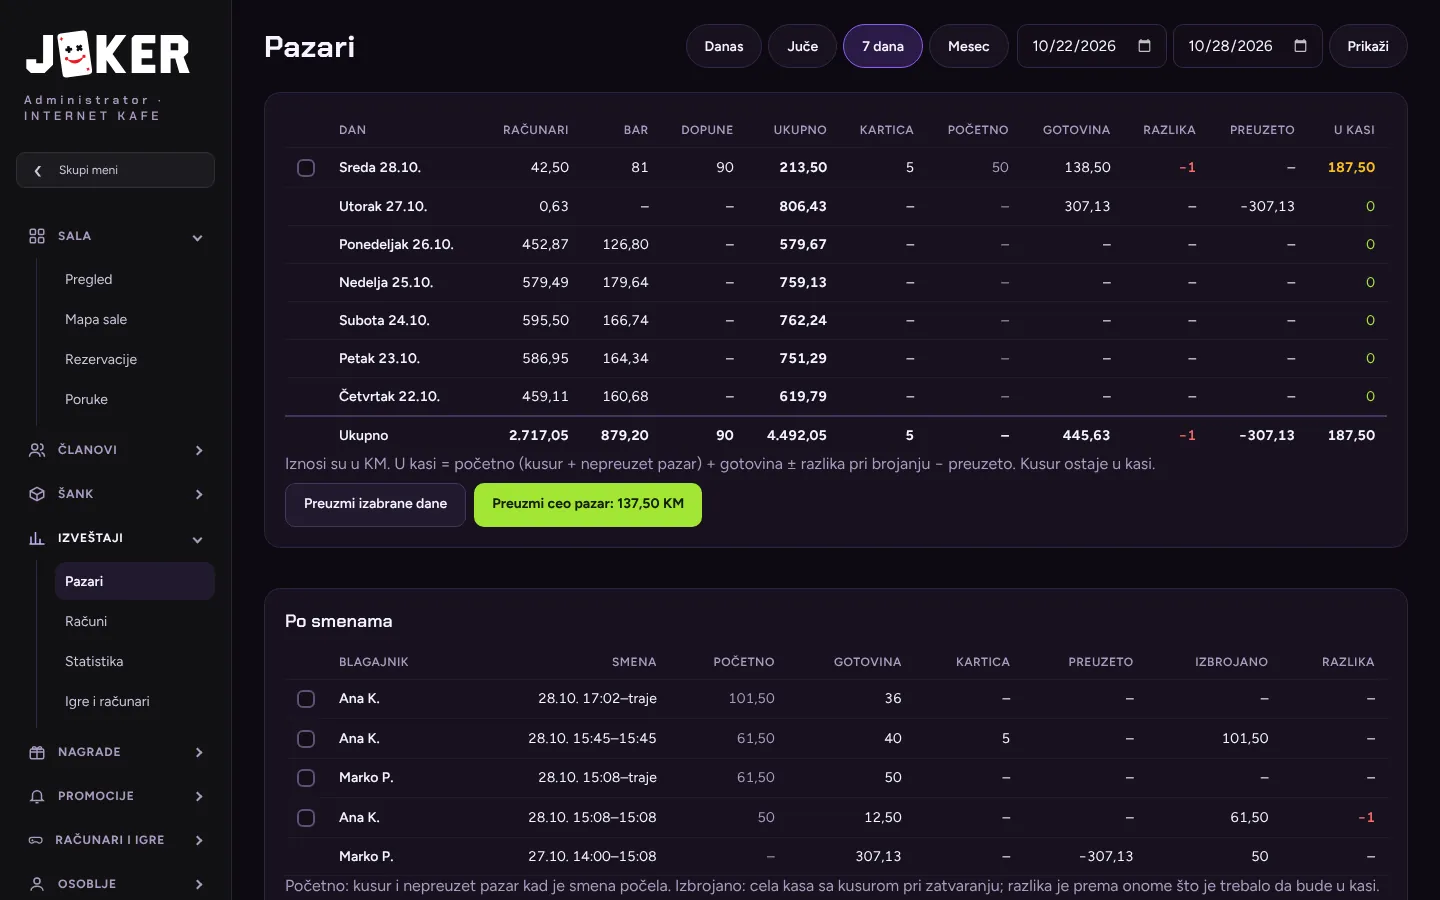1440x900 pixels.
Task: Expand the ŠANK section chevron
Action: (x=198, y=495)
